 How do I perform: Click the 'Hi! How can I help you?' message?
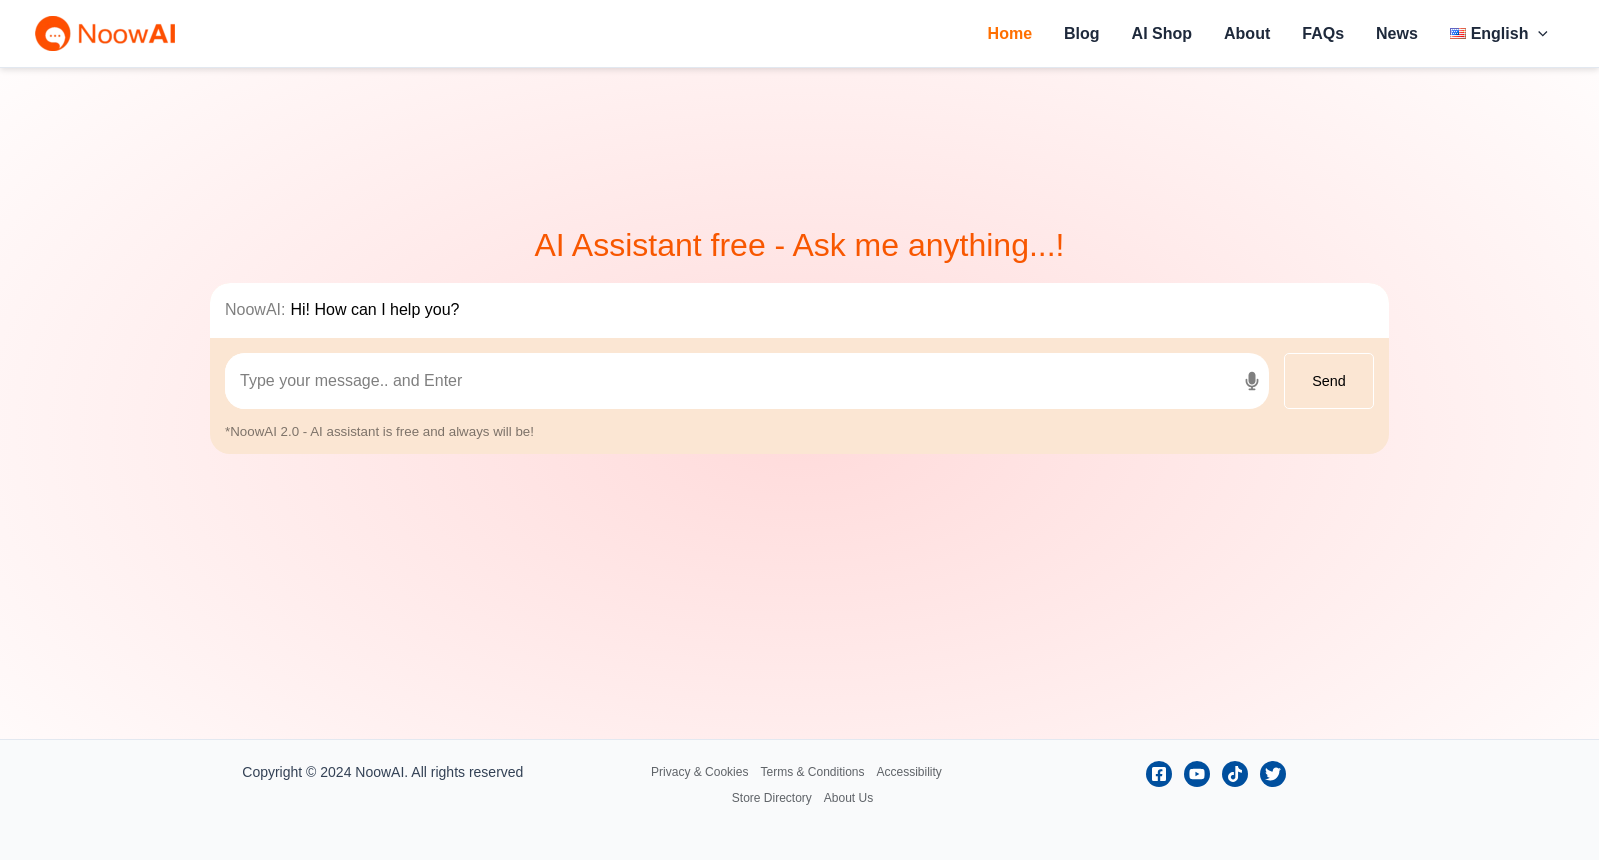pos(375,310)
